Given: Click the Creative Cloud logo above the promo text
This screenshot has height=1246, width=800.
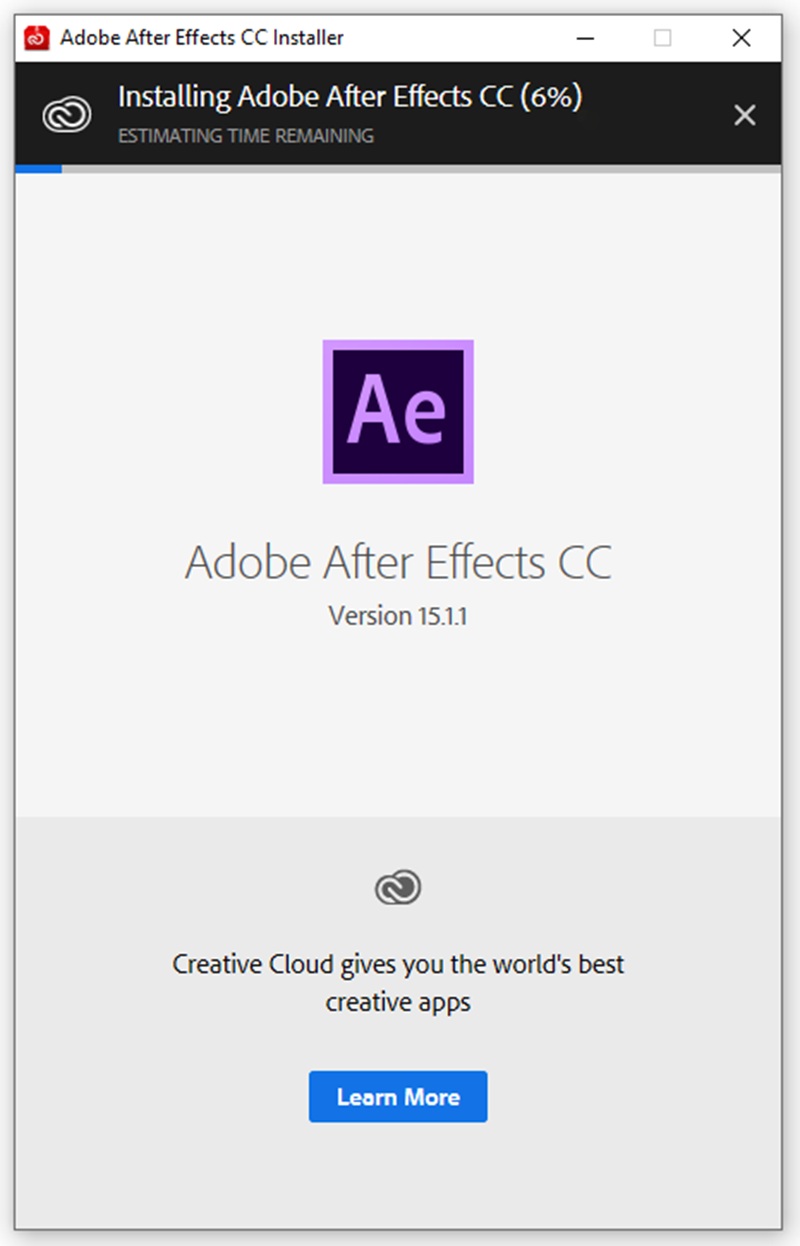Looking at the screenshot, I should point(398,886).
